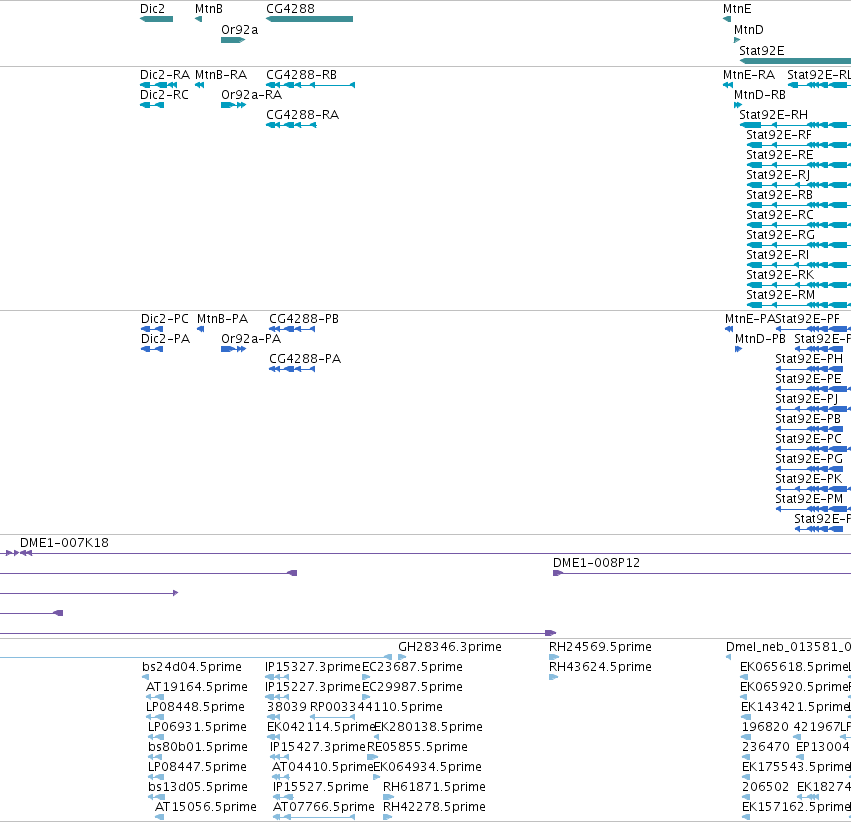Select the LP08447.5prime EST
The image size is (851, 822).
[x=156, y=777]
